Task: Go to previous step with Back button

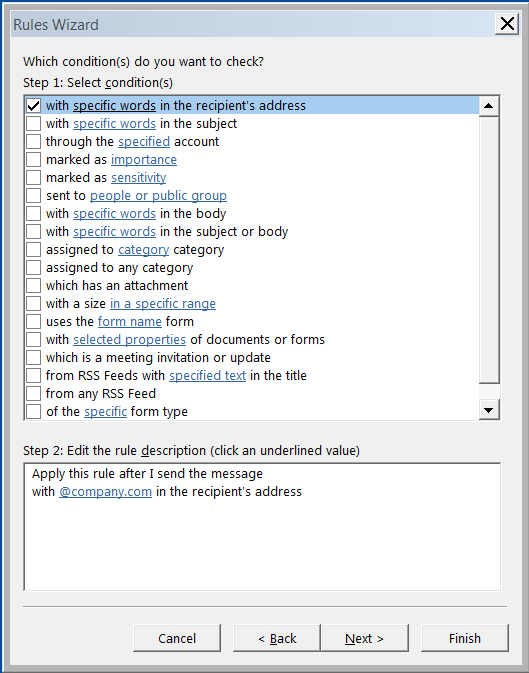Action: pos(277,639)
